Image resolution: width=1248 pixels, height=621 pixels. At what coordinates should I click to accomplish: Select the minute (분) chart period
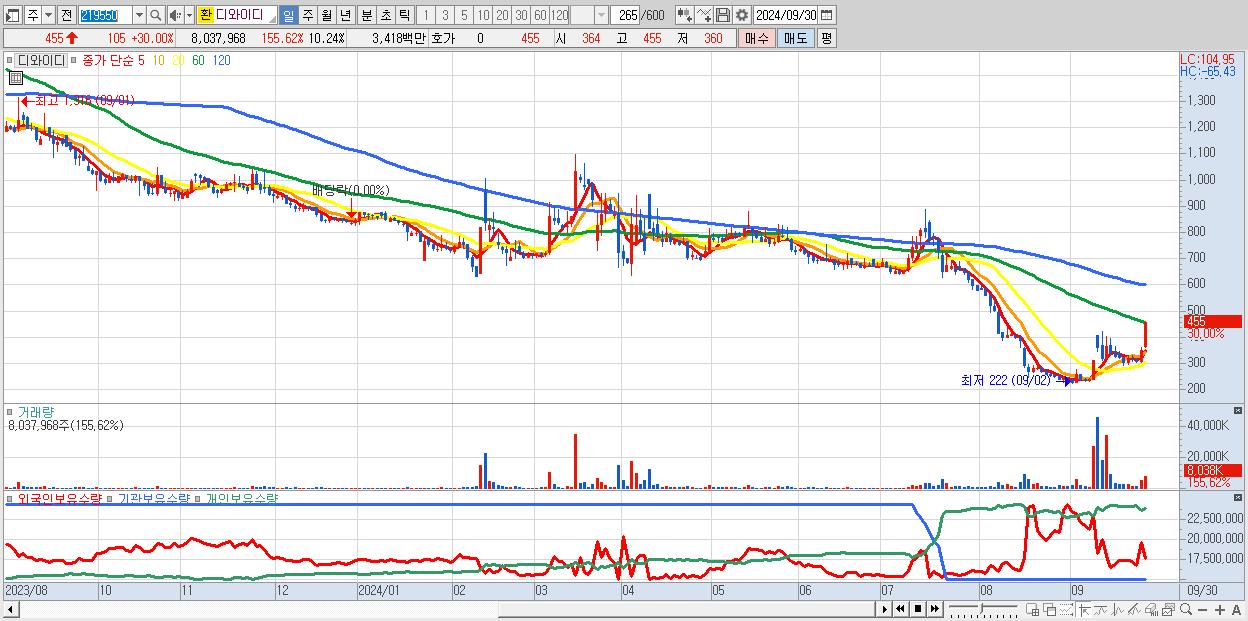pyautogui.click(x=367, y=15)
